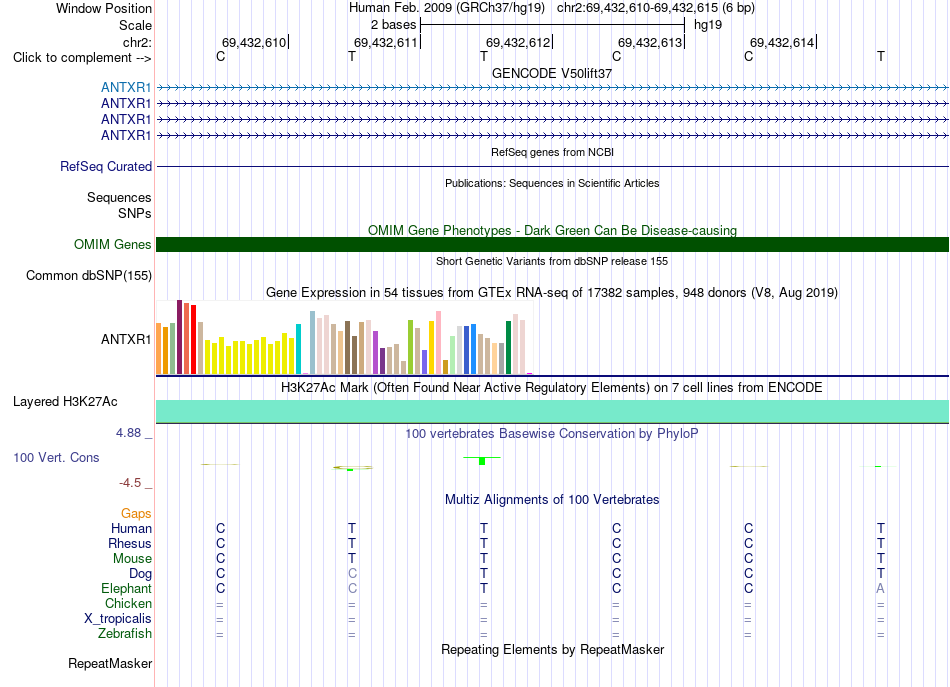Click the RefSeq Curated track label
The width and height of the screenshot is (950, 687).
point(106,166)
